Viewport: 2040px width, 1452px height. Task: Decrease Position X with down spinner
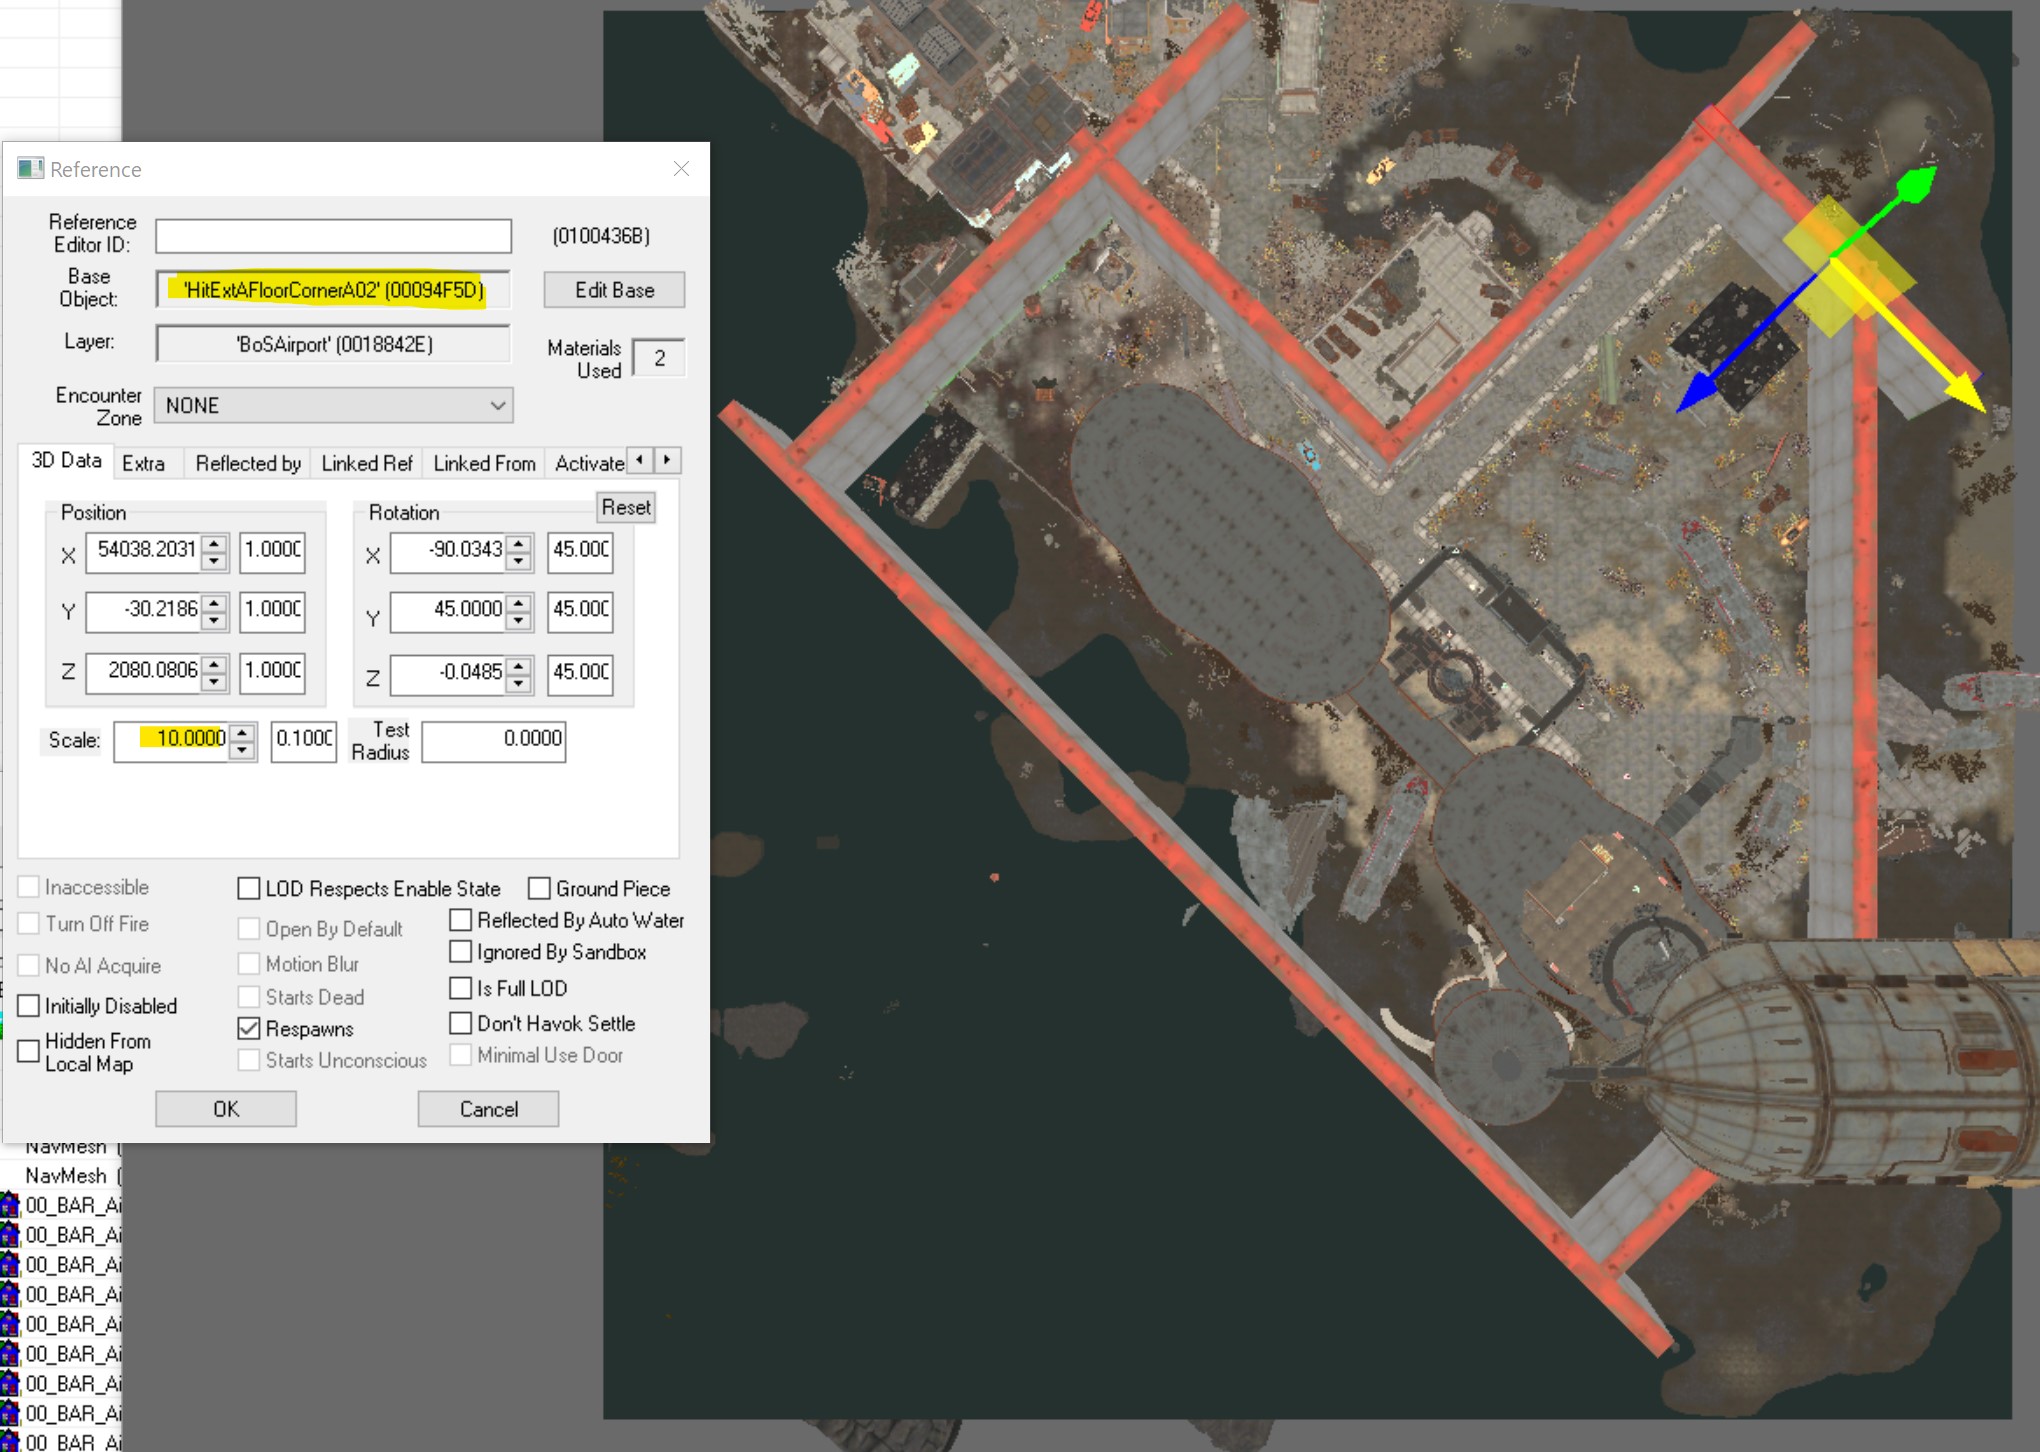[214, 560]
